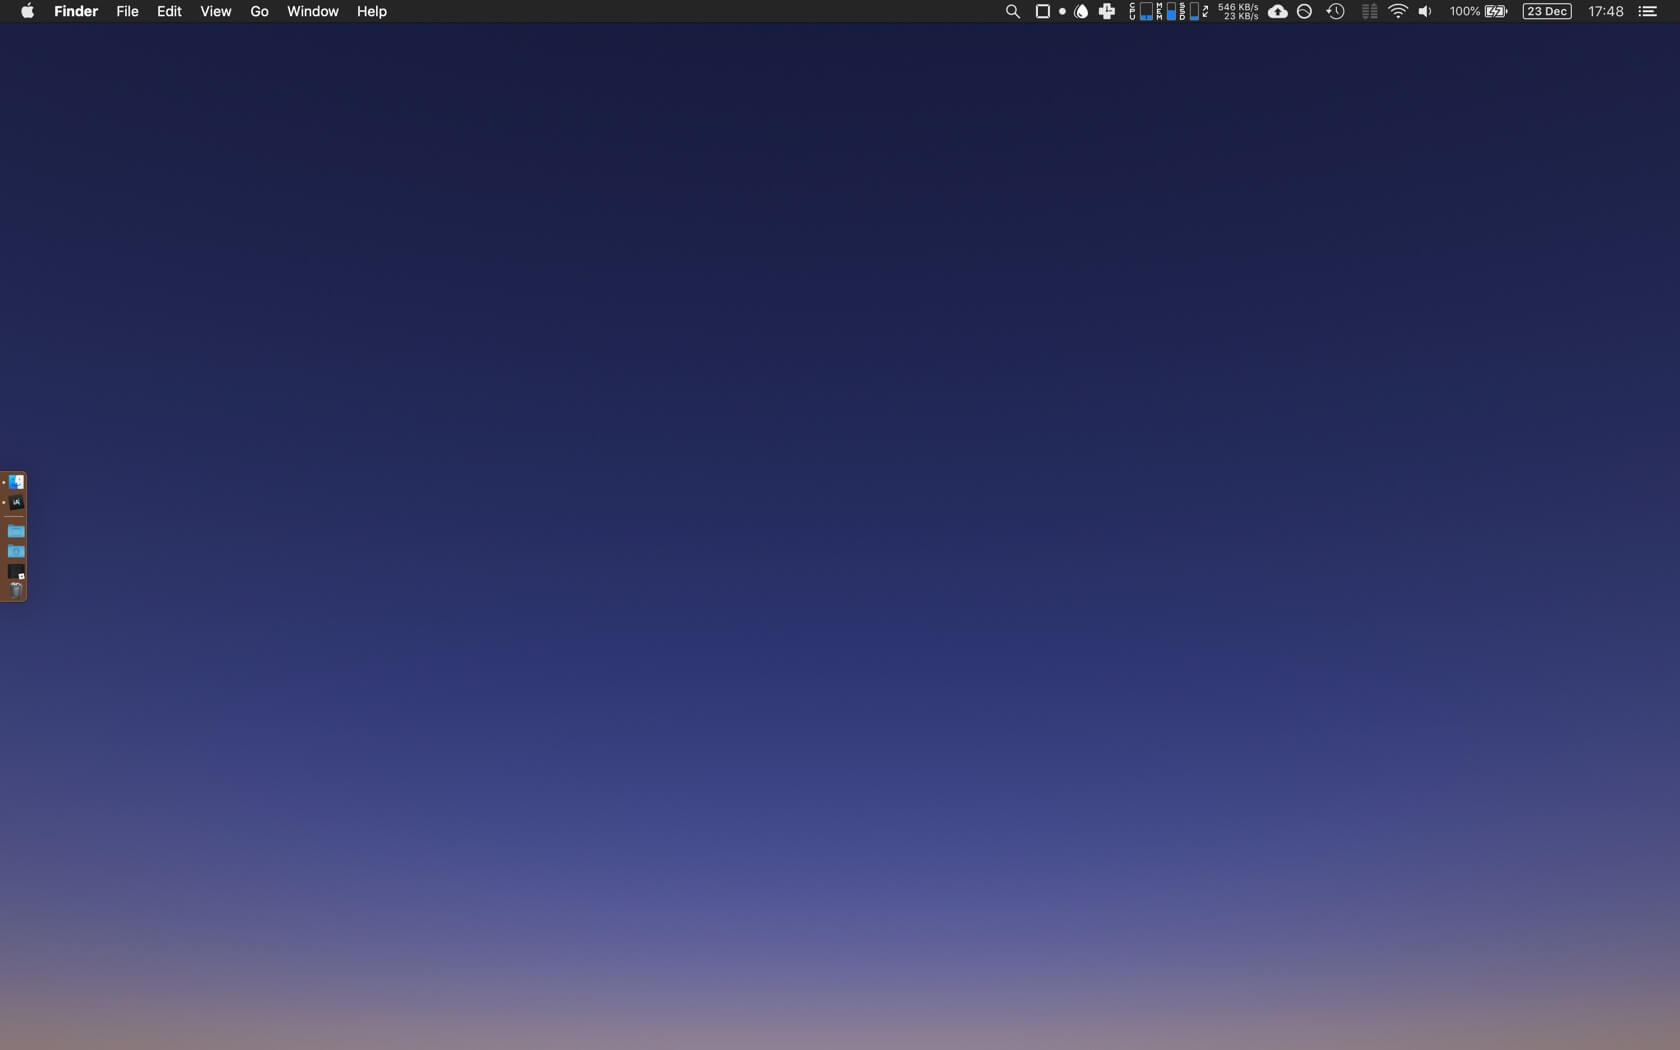Screen dimensions: 1680x1050
Task: Toggle Do Not Disturb via the circle icon
Action: [1303, 12]
